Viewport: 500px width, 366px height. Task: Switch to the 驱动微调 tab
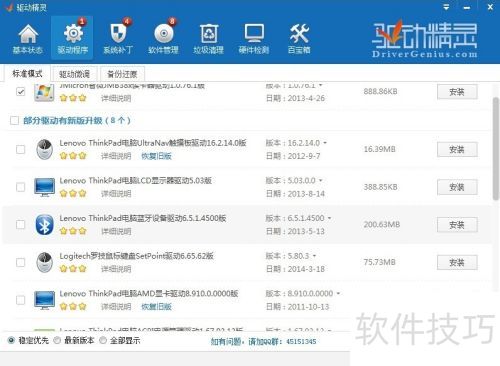75,74
